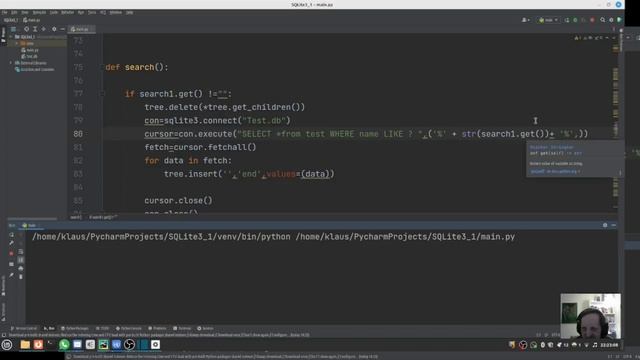Stop process in Run panel

pos(11,253)
